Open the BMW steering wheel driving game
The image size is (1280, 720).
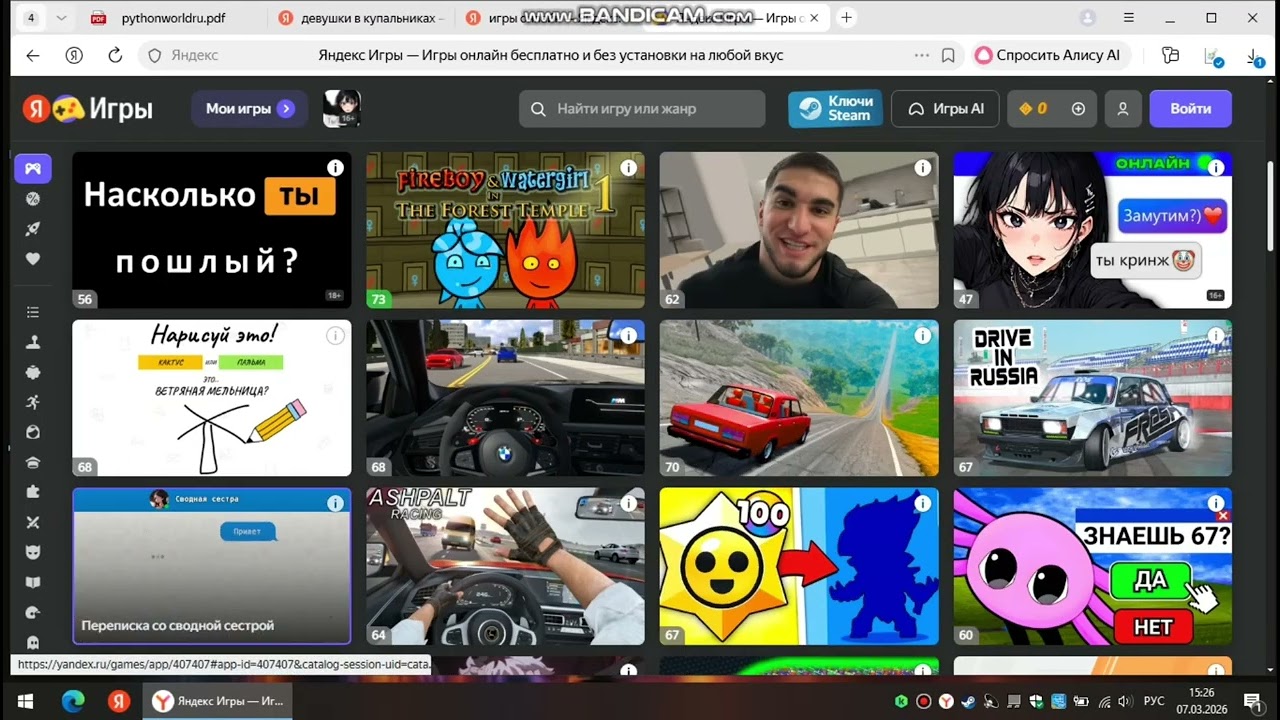[x=505, y=398]
